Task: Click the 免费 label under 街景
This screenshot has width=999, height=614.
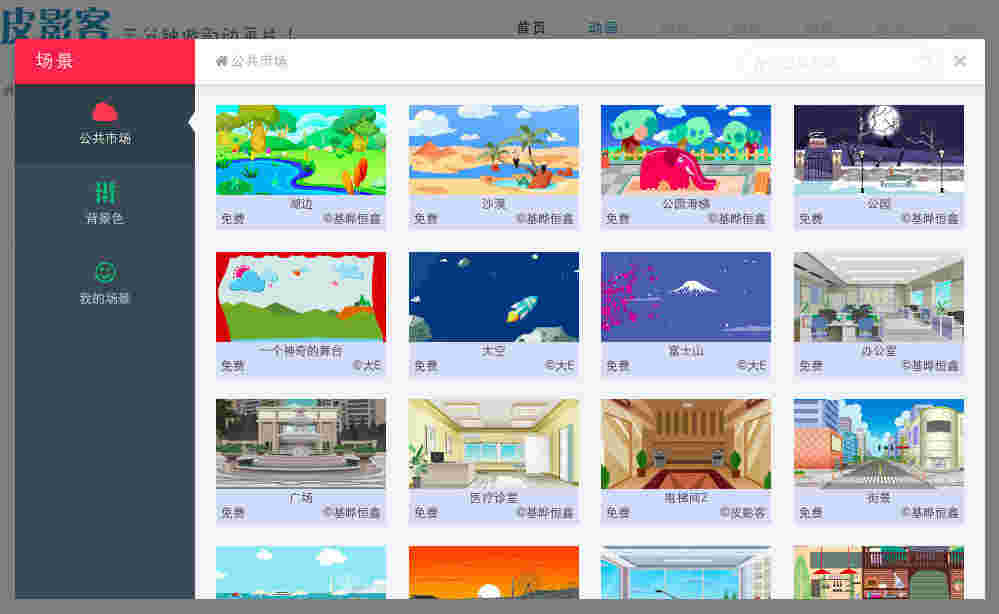Action: (x=810, y=513)
